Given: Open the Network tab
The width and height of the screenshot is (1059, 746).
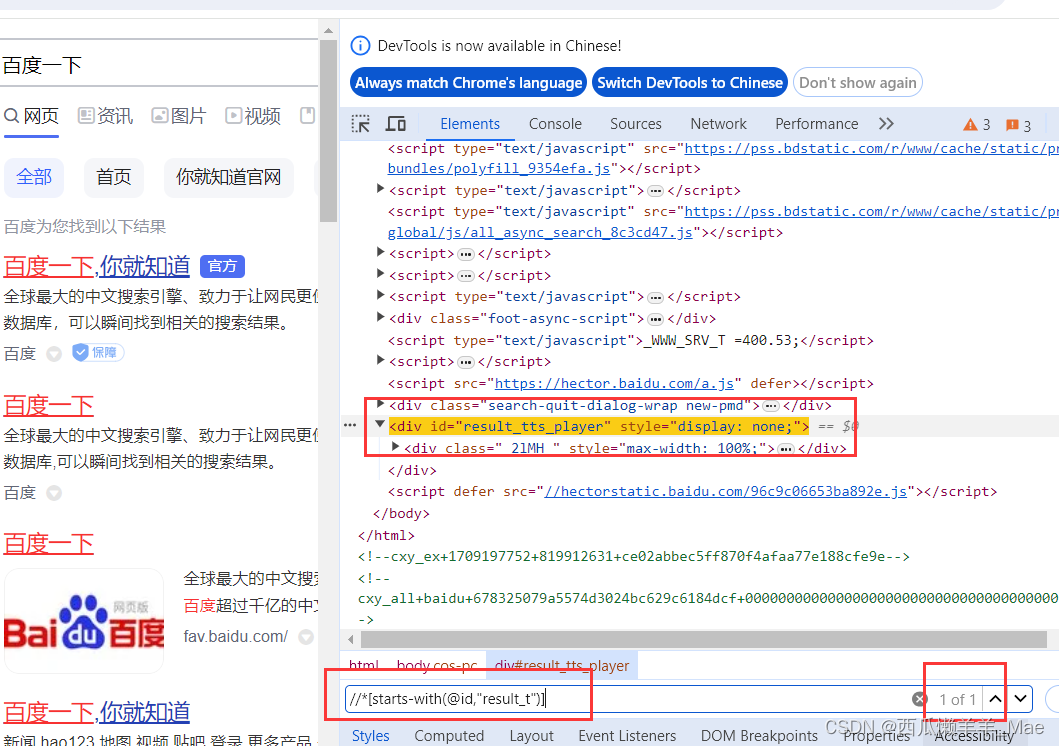Looking at the screenshot, I should click(718, 124).
